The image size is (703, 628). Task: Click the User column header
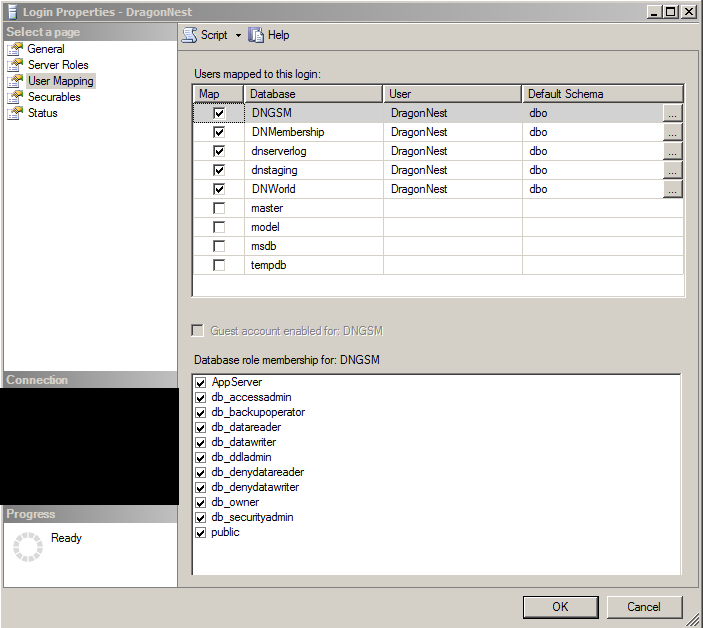[x=452, y=94]
